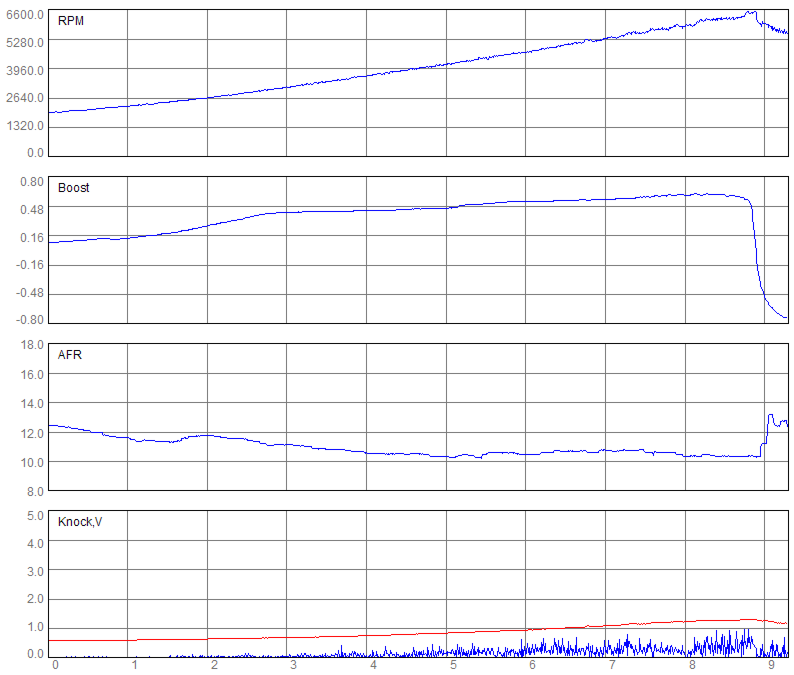Click time axis label 3

click(294, 665)
